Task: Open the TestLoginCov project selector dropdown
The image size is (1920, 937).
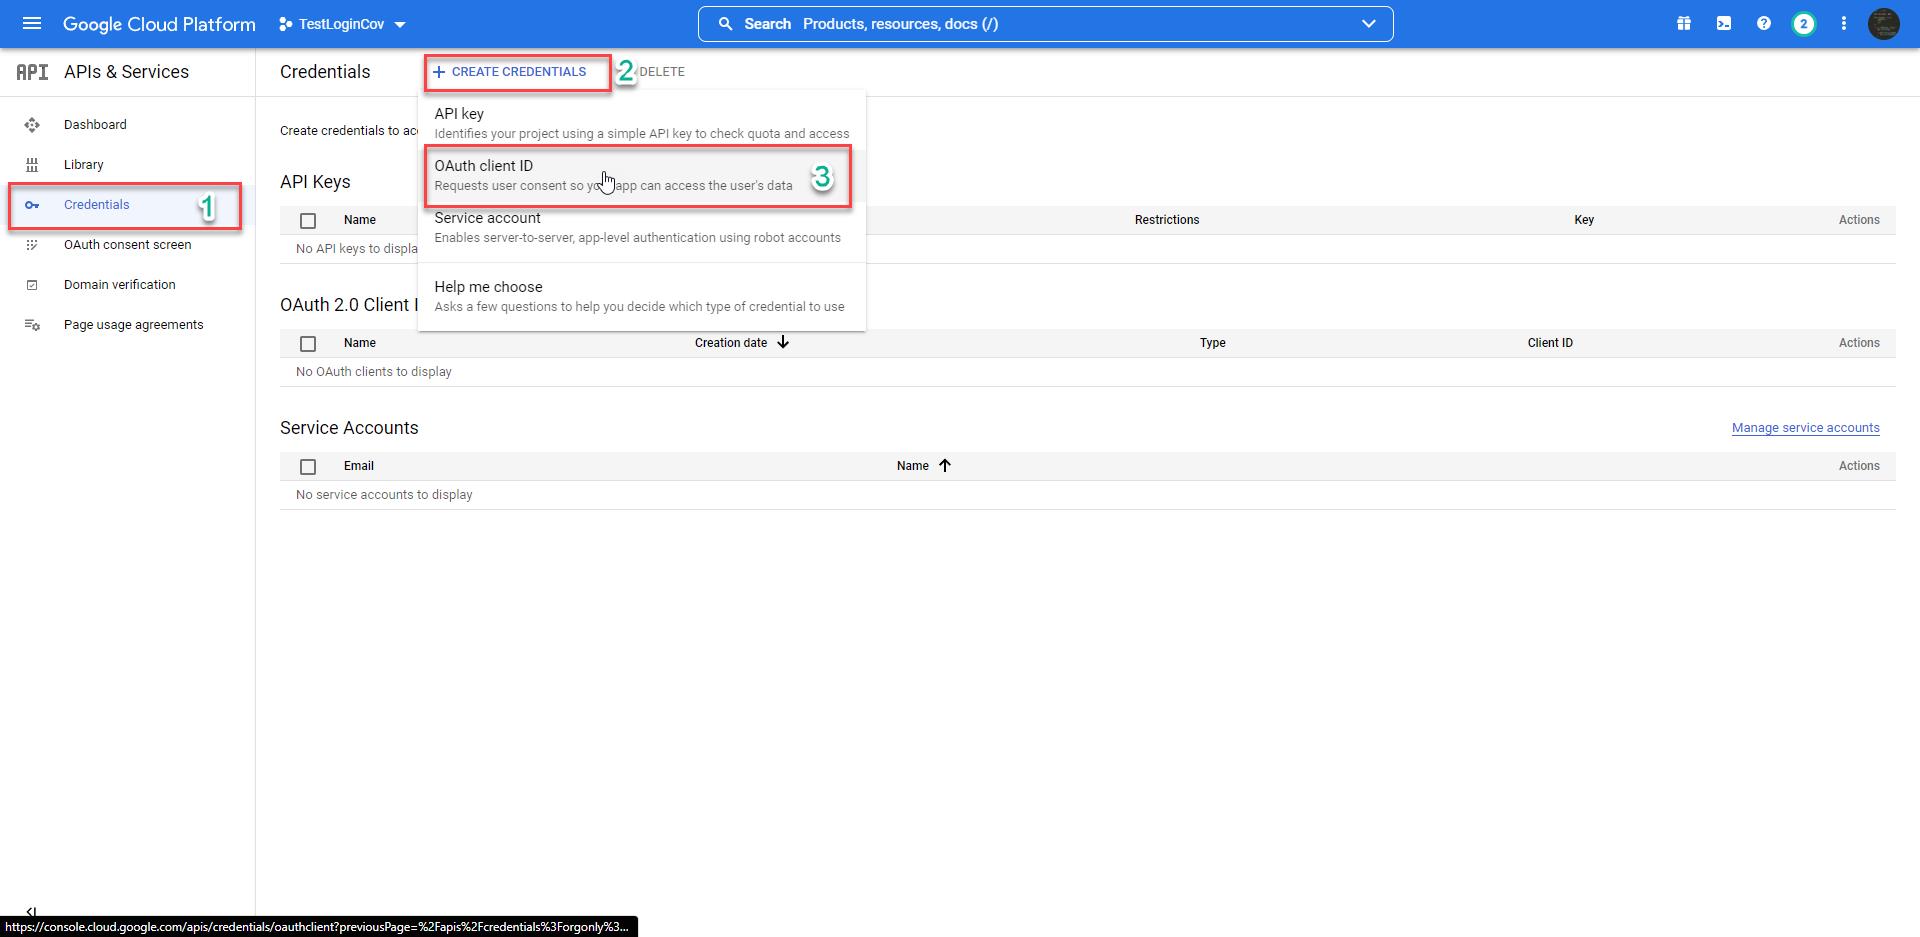Action: point(342,24)
